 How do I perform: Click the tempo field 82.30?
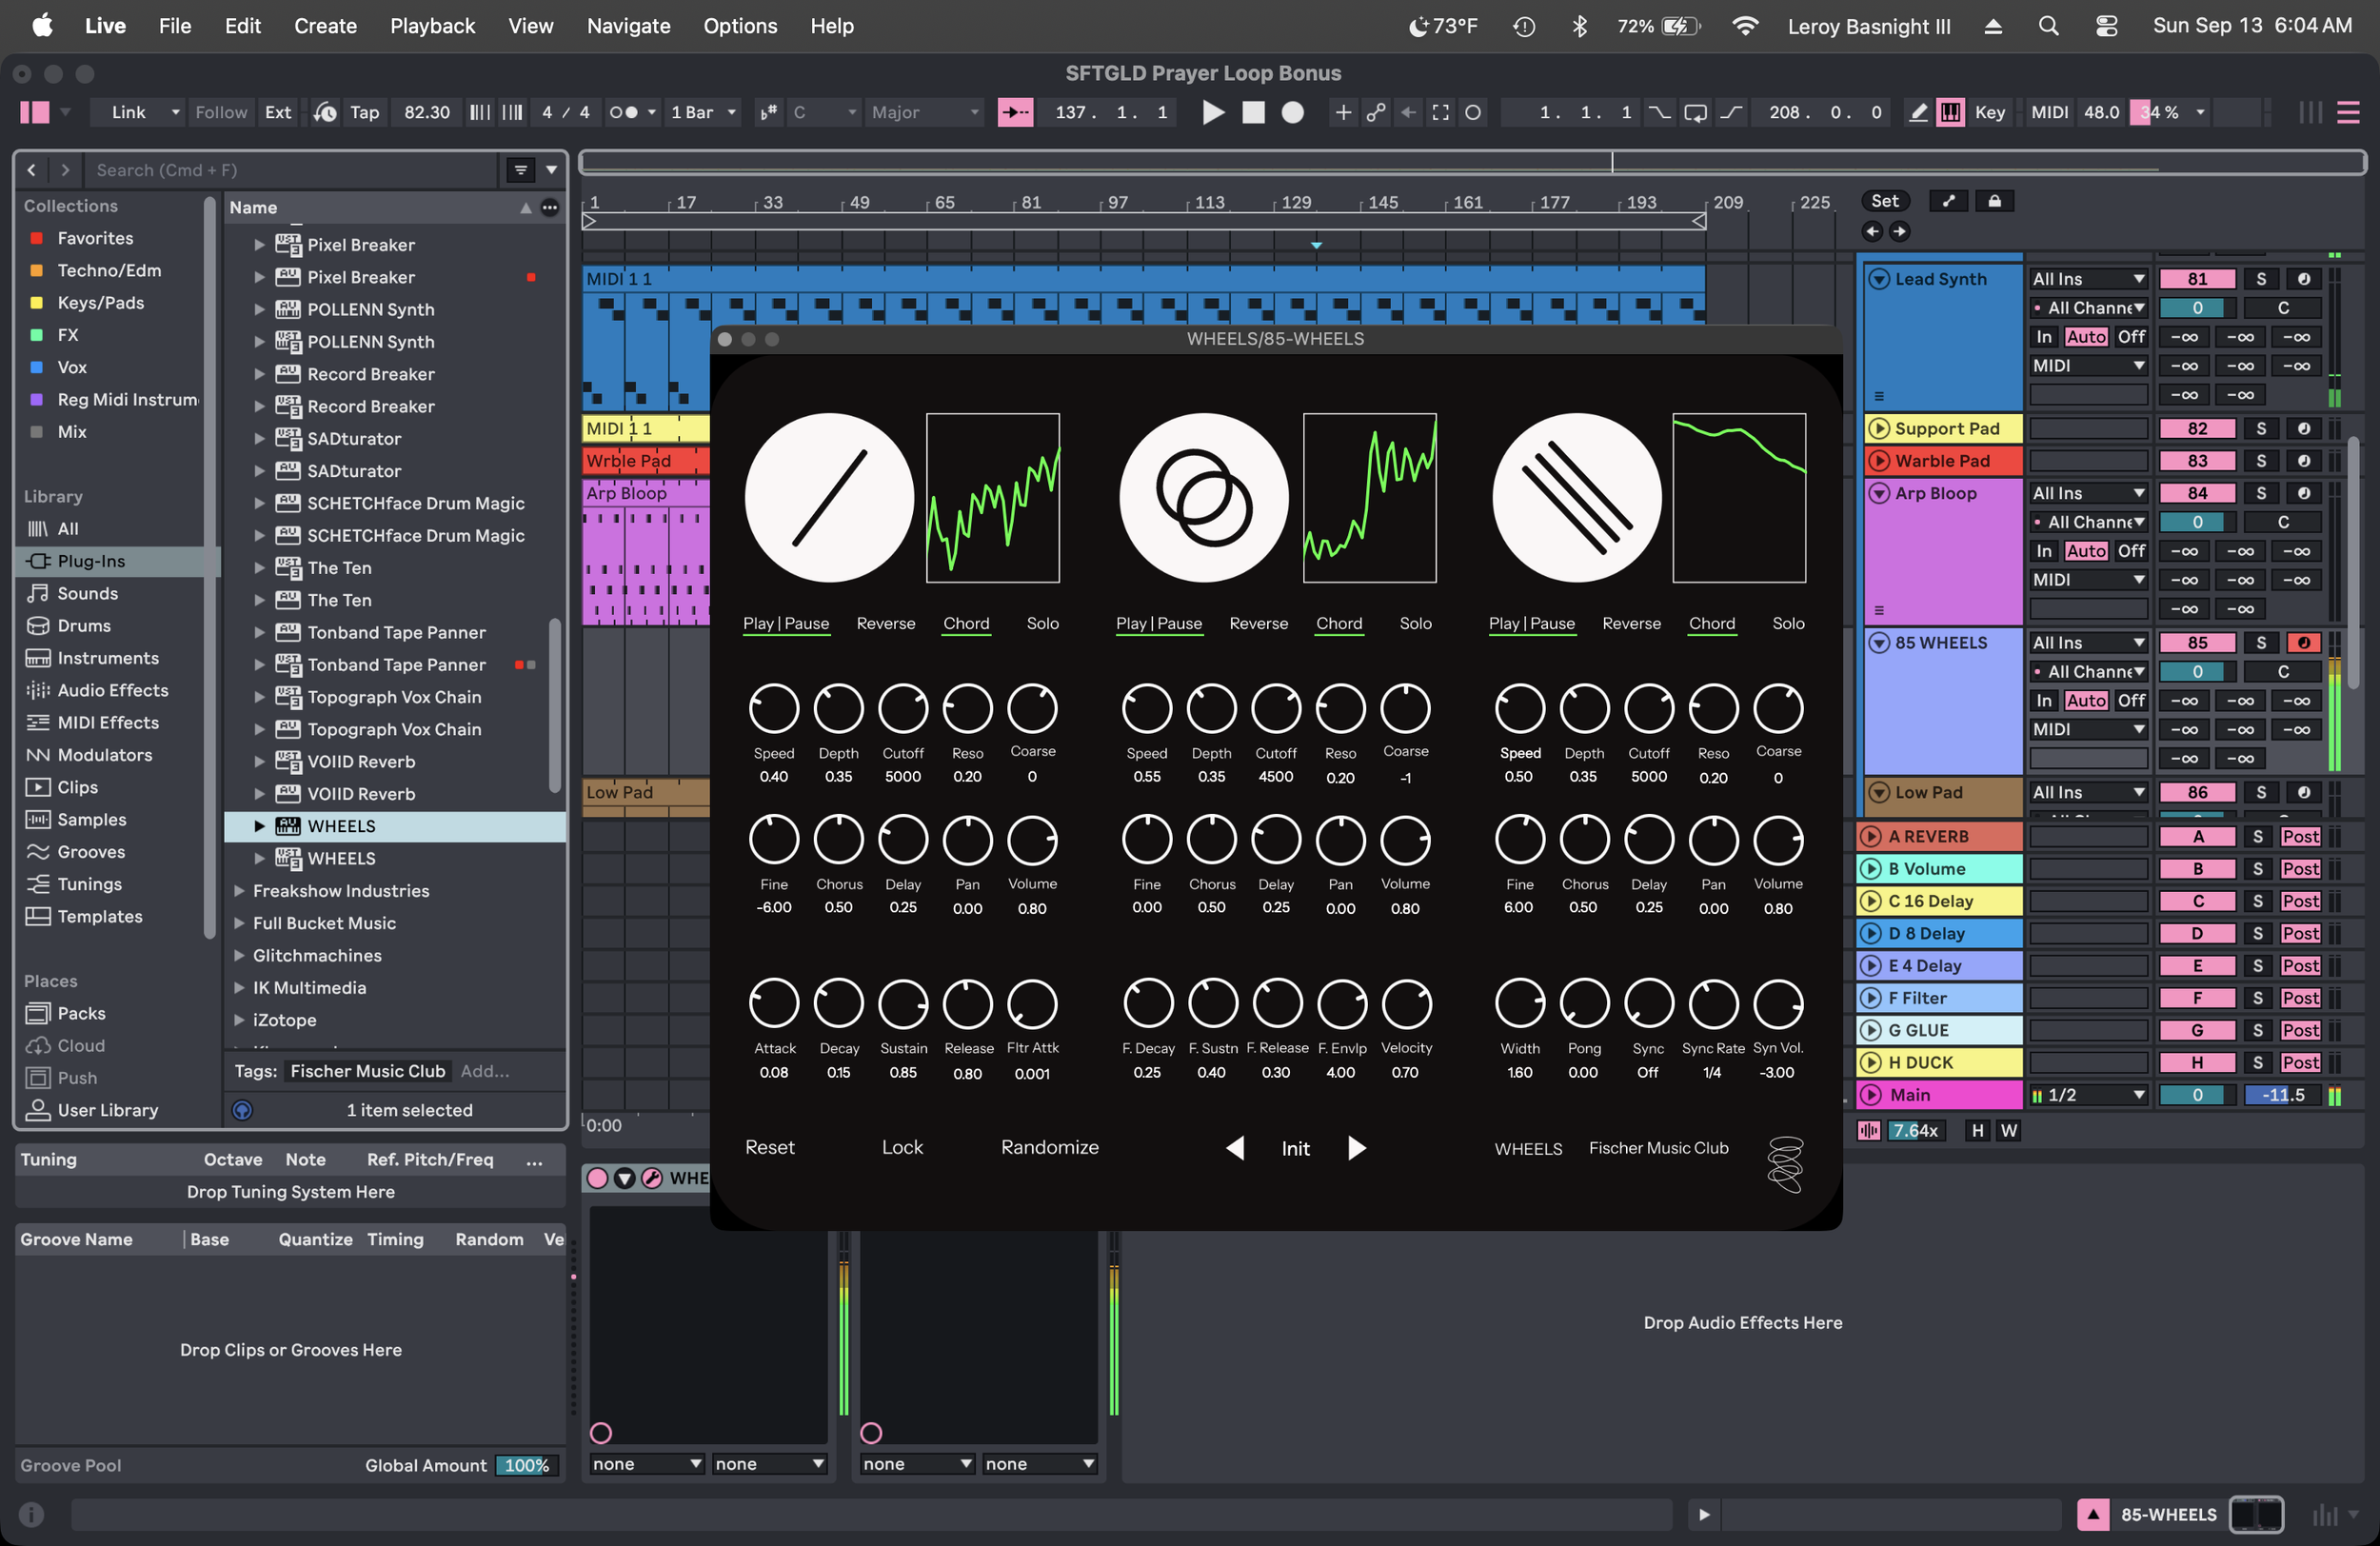pyautogui.click(x=427, y=113)
